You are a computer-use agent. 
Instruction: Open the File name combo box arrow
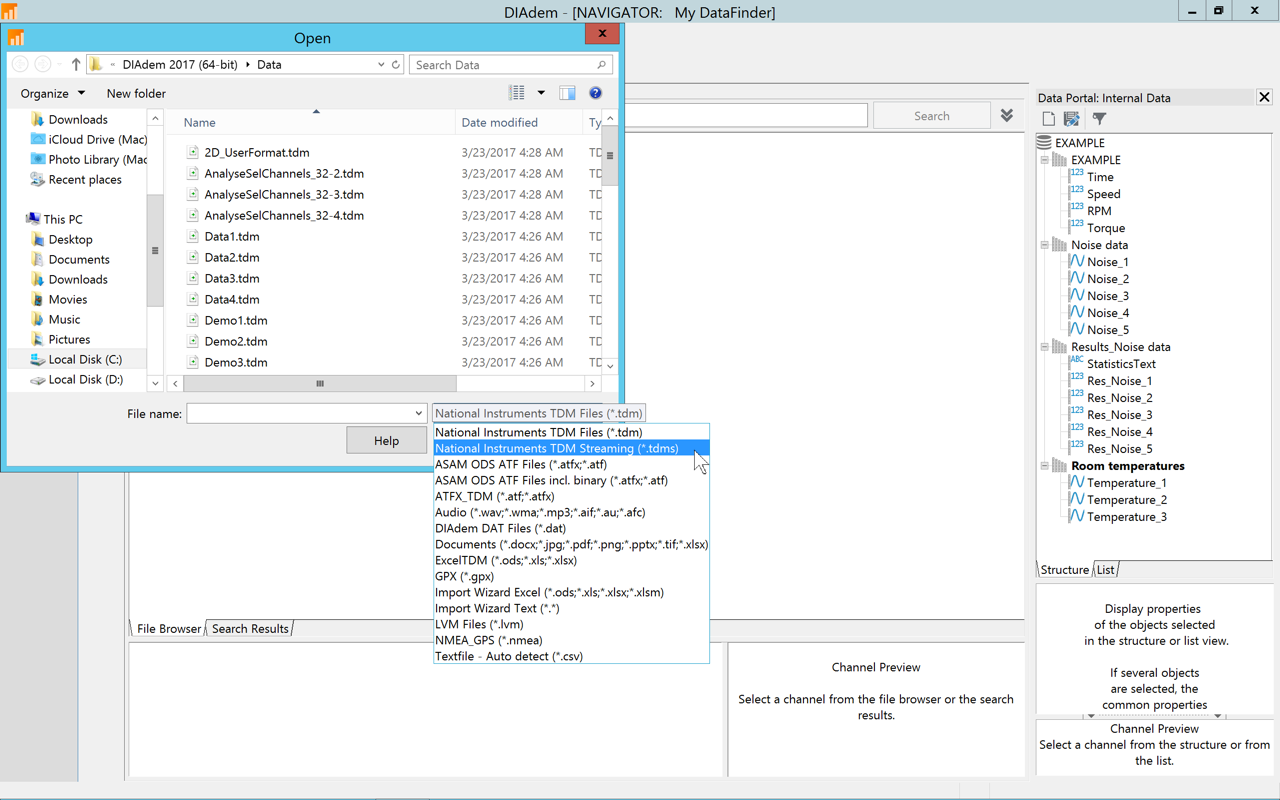click(x=418, y=413)
